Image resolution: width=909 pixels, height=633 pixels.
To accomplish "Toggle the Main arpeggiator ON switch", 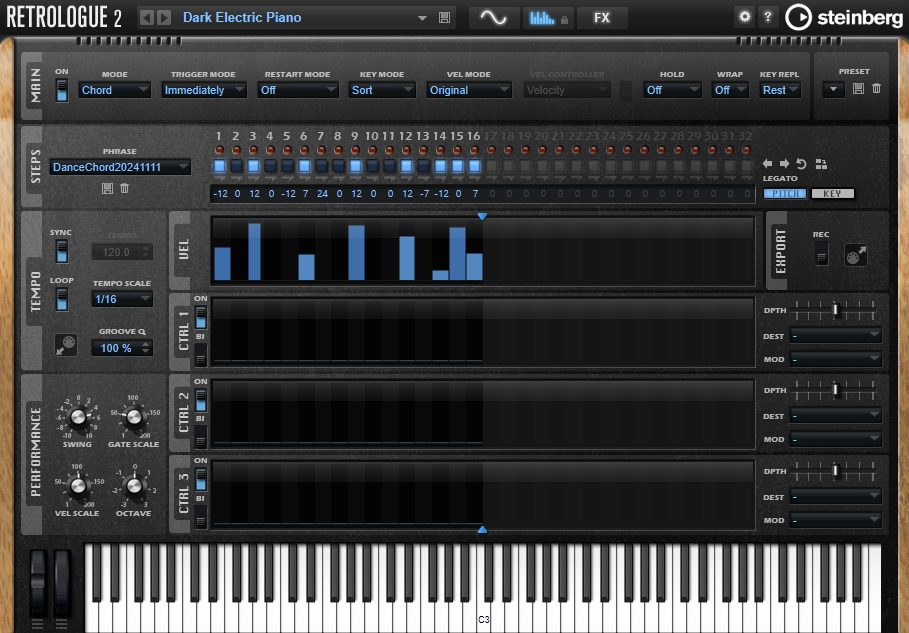I will click(x=62, y=90).
